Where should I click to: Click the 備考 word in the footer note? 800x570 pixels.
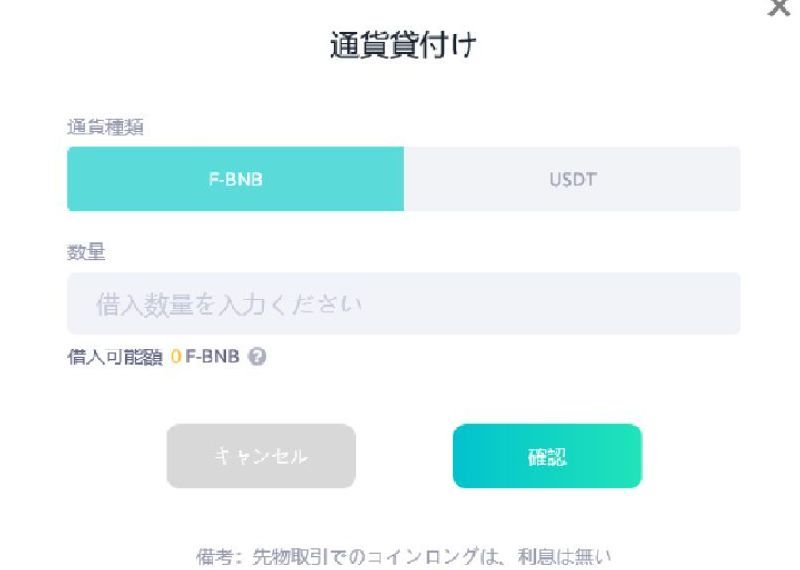(214, 556)
